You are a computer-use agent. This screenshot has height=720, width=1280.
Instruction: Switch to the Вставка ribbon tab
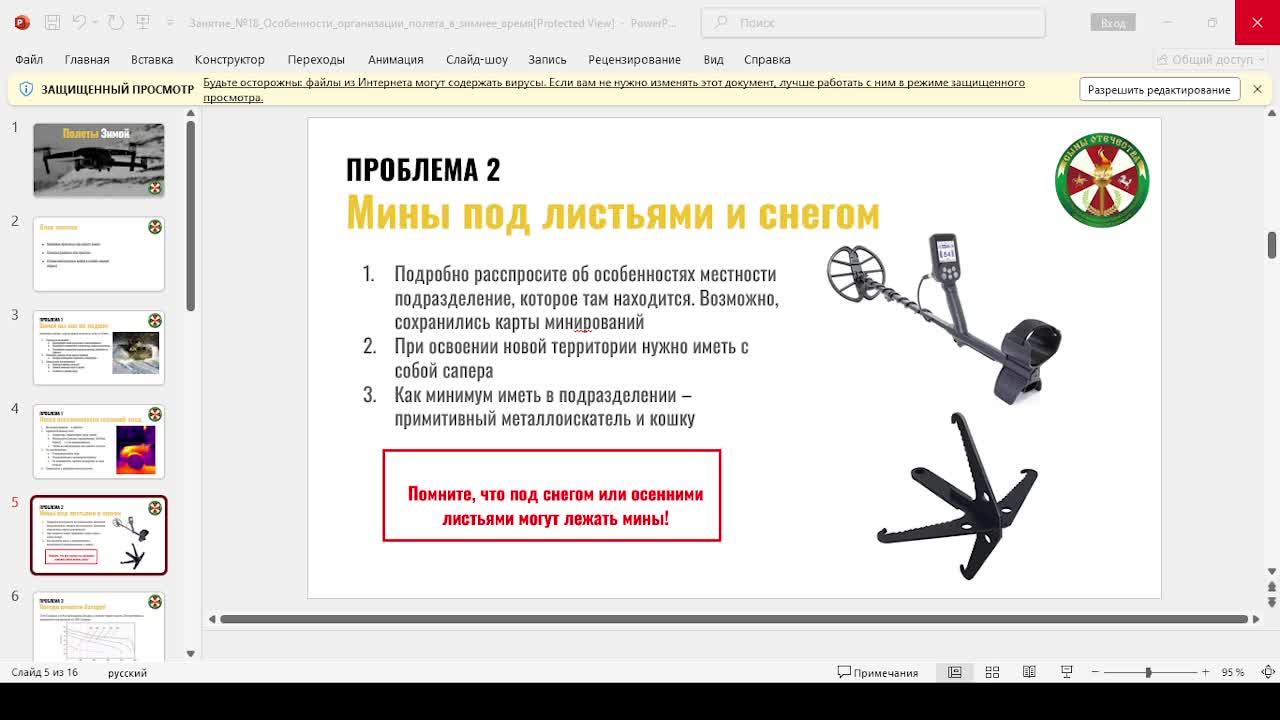coord(152,59)
